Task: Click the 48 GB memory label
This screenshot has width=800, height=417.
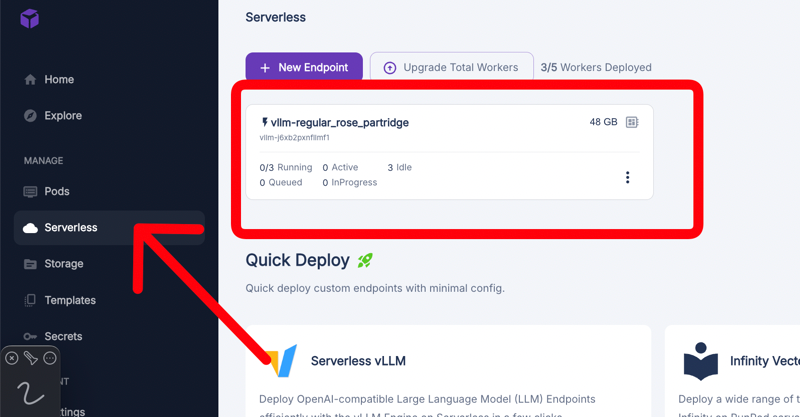Action: [x=603, y=122]
